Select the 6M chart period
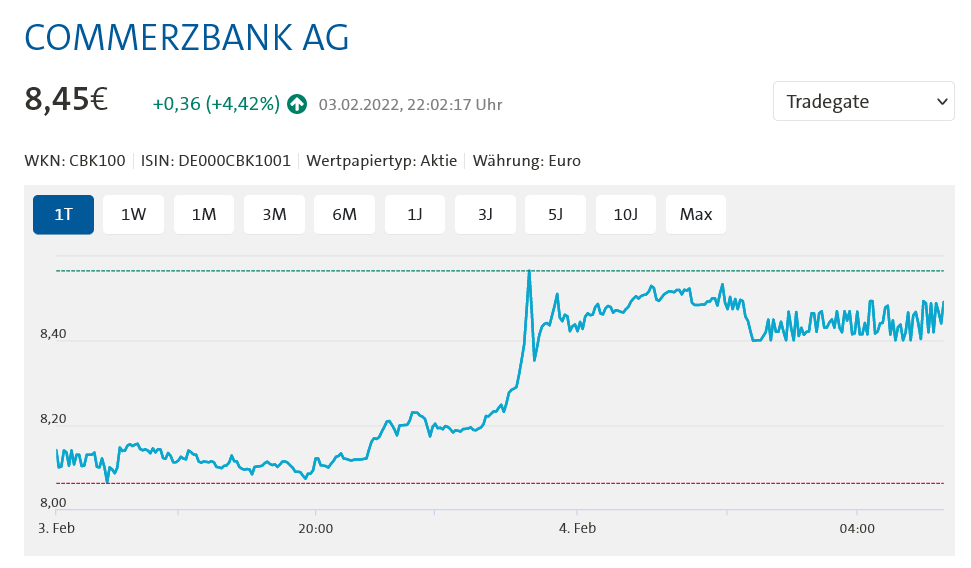Screen dimensions: 971x568 click(344, 214)
